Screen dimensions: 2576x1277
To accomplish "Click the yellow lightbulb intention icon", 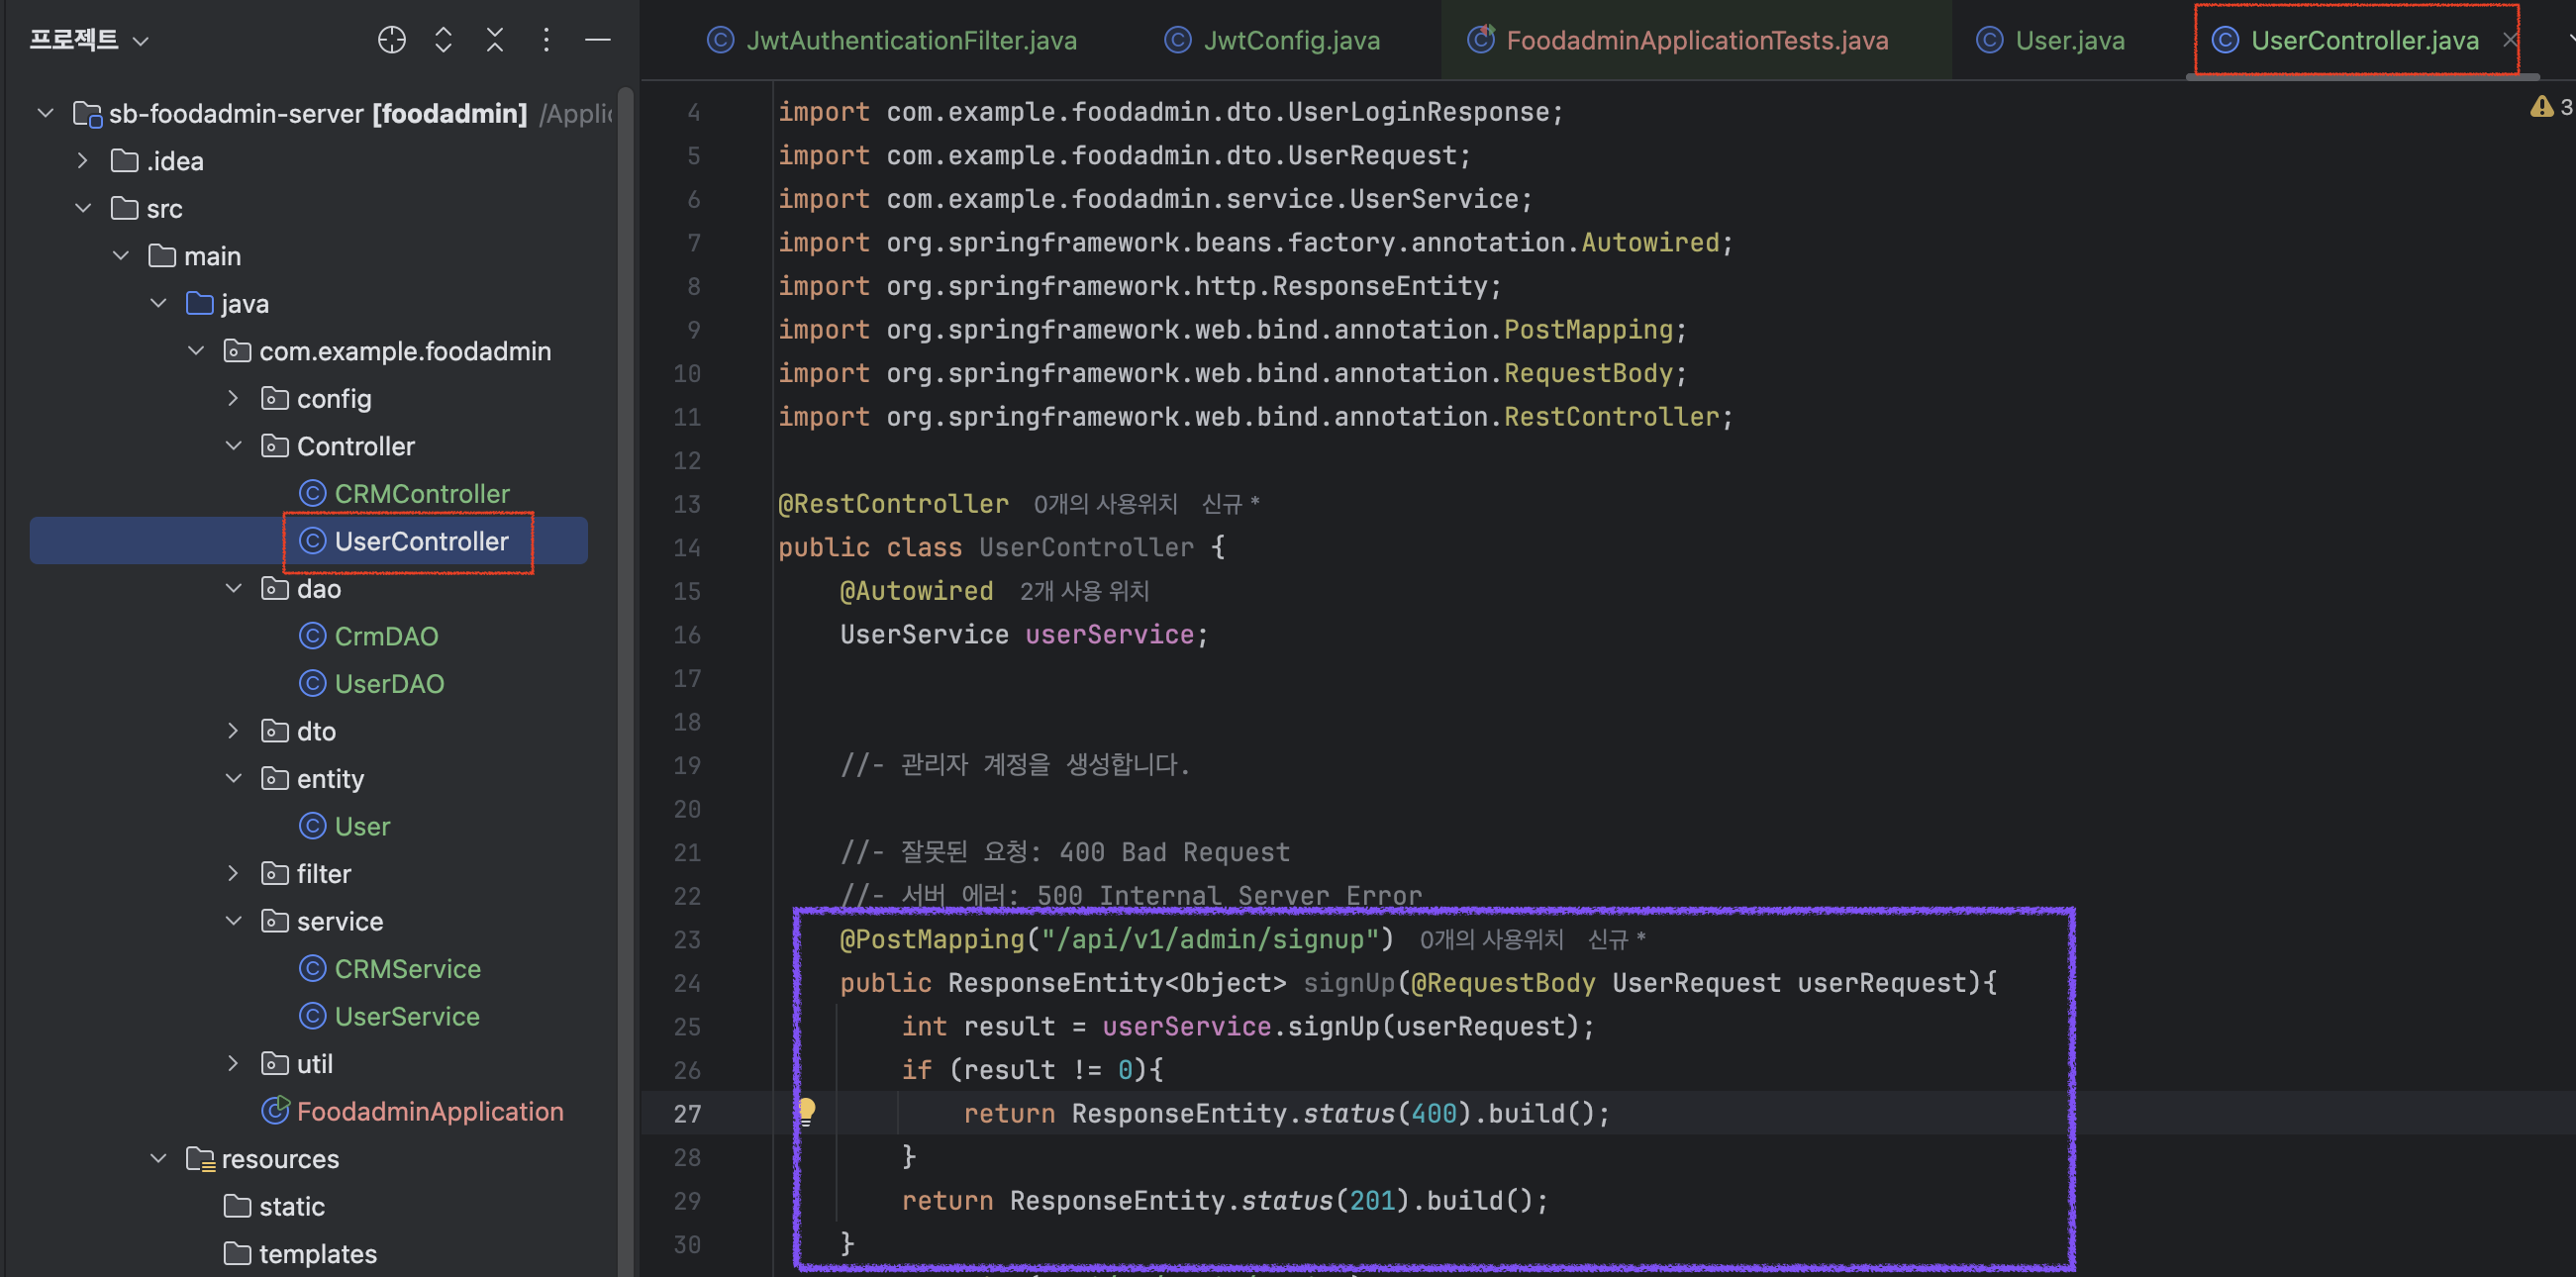I will pos(806,1111).
